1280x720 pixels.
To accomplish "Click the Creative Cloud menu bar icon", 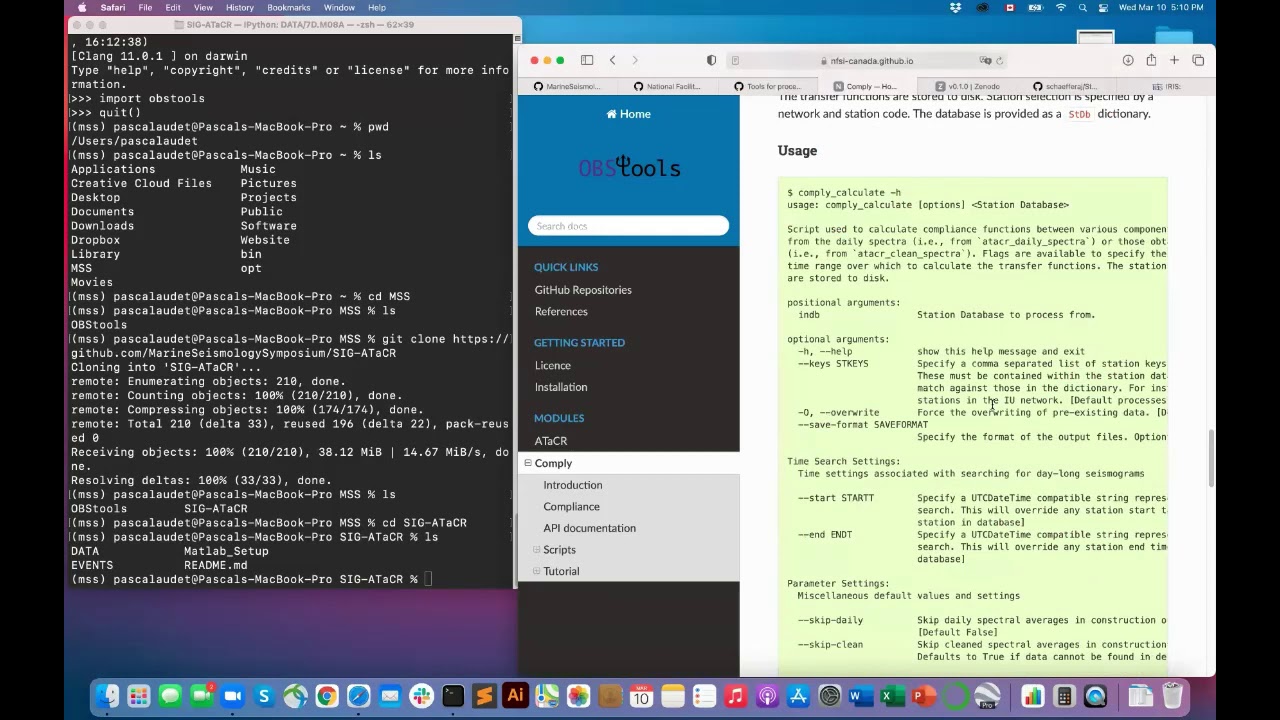I will [982, 7].
